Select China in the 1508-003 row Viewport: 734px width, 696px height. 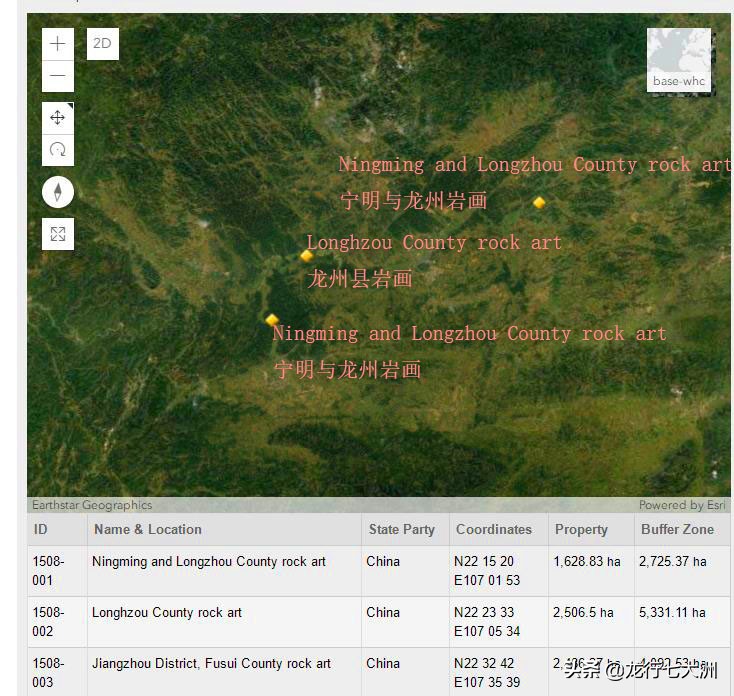tap(383, 663)
